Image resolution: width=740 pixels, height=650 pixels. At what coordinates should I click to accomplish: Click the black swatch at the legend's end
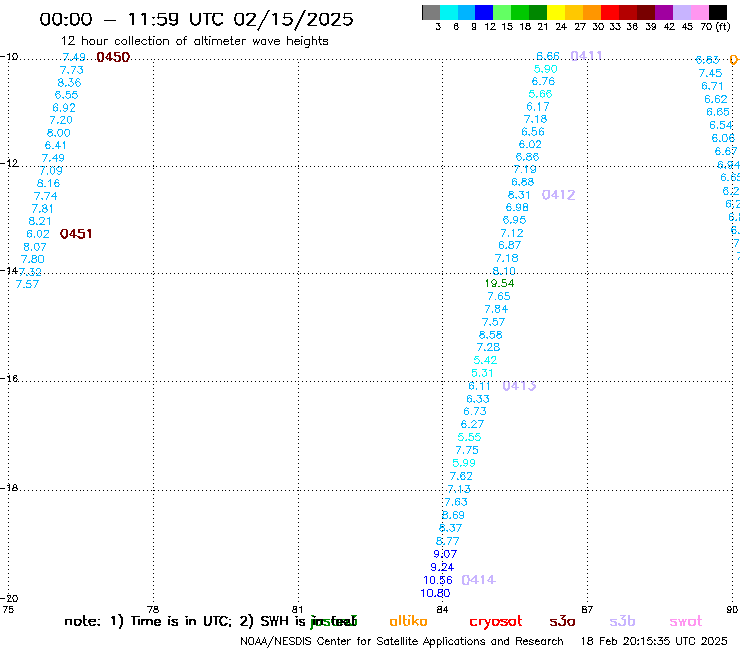[718, 12]
